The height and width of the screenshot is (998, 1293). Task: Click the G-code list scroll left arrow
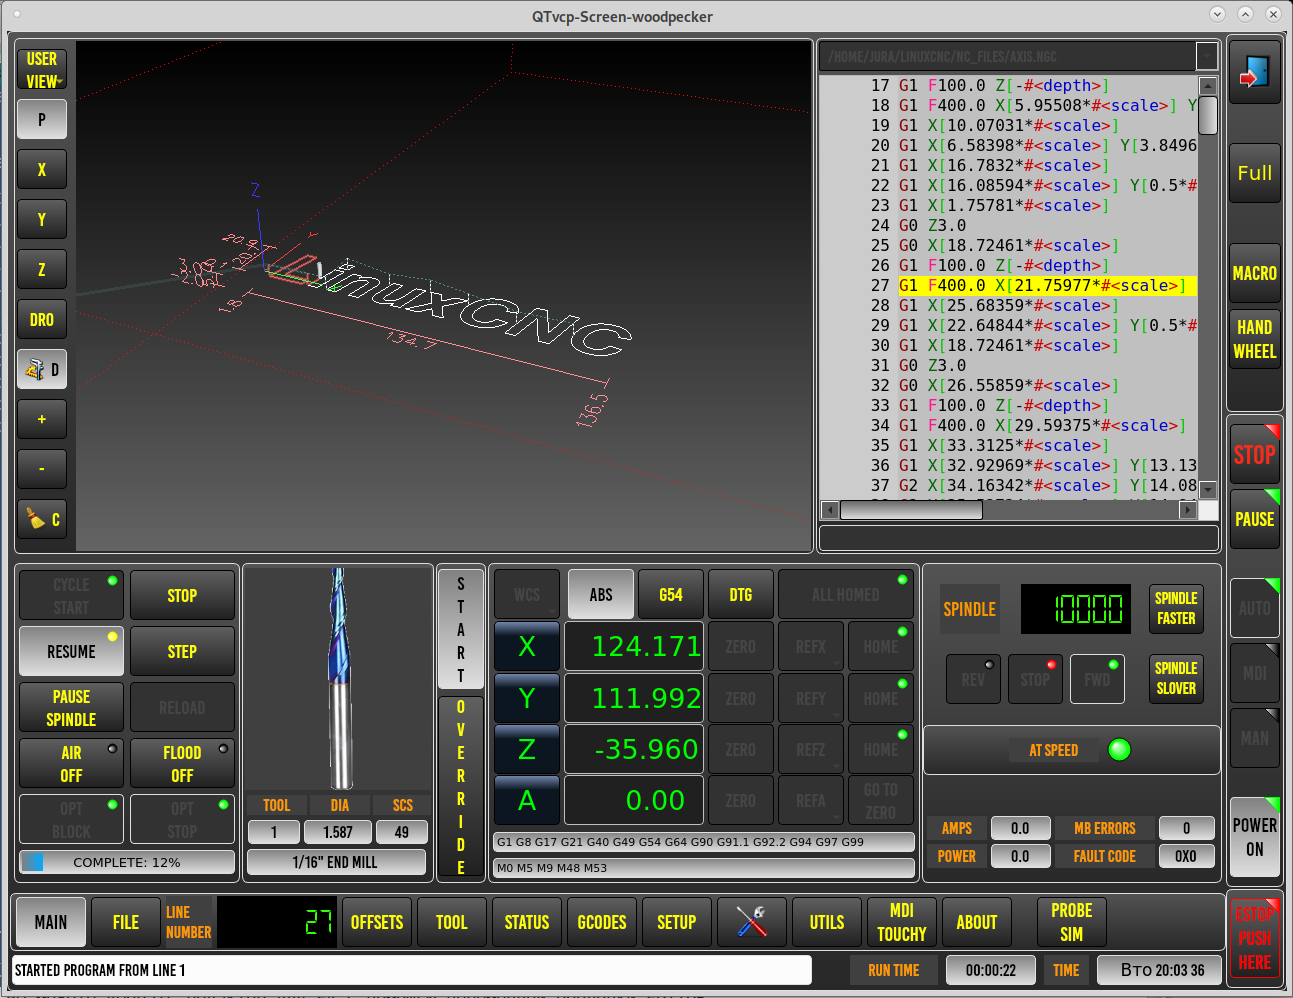[x=829, y=510]
